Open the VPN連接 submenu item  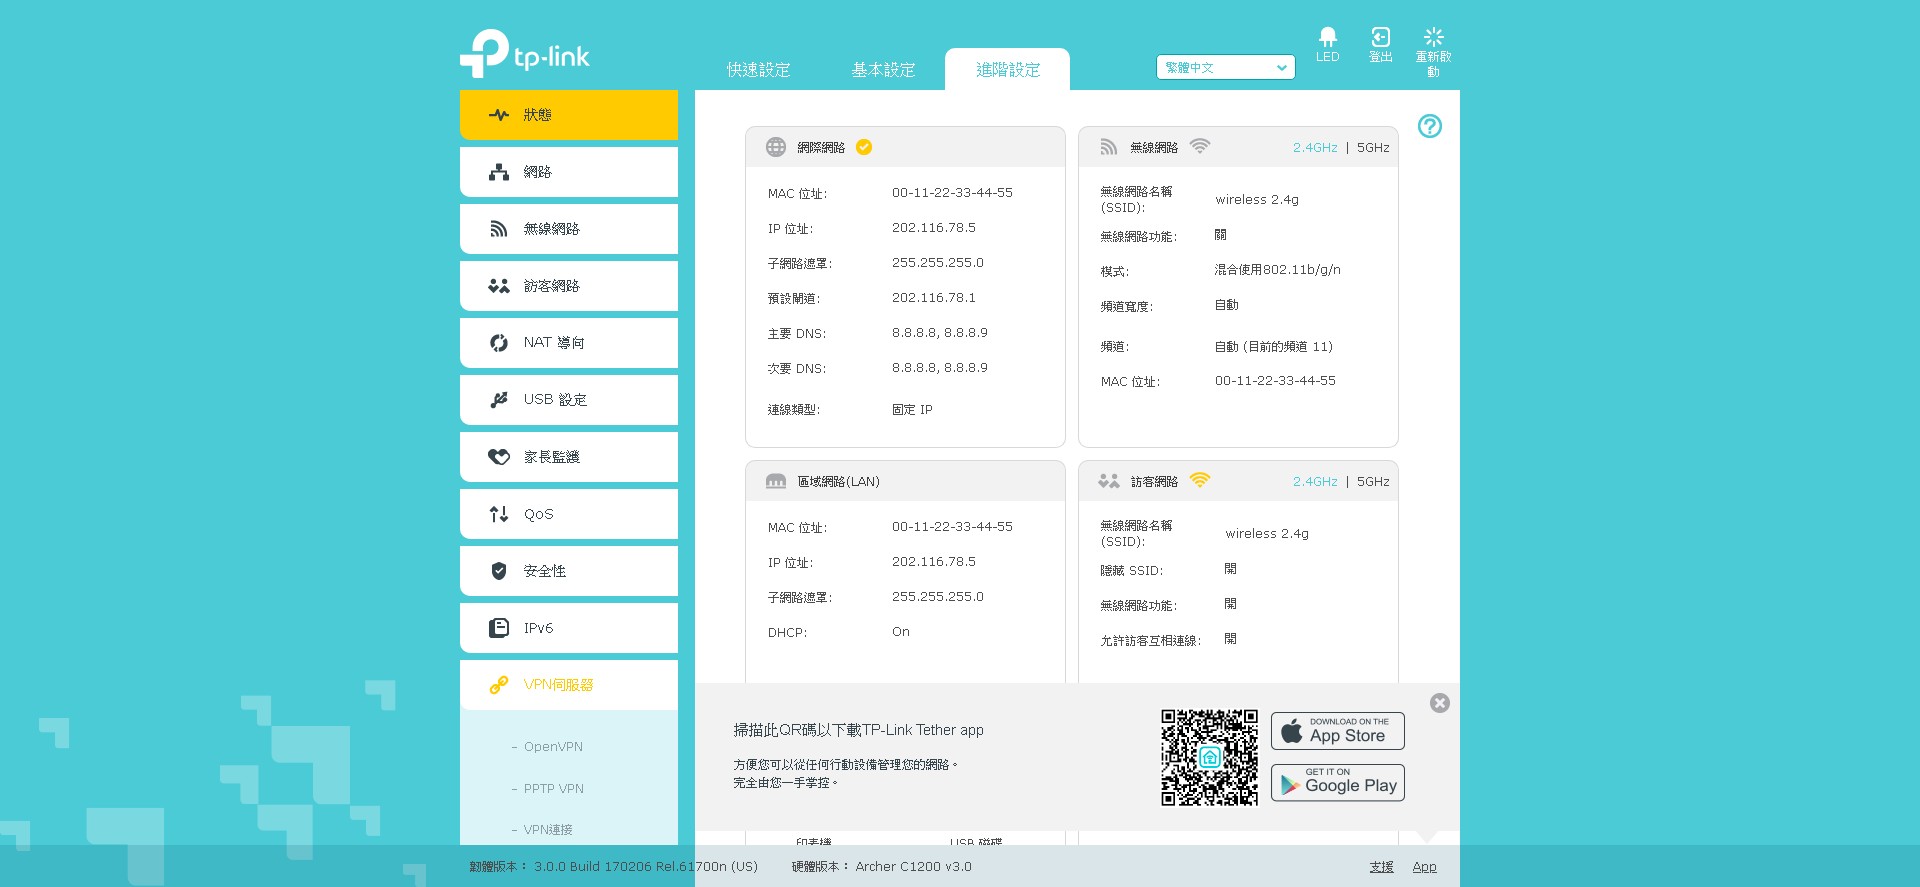pyautogui.click(x=548, y=830)
